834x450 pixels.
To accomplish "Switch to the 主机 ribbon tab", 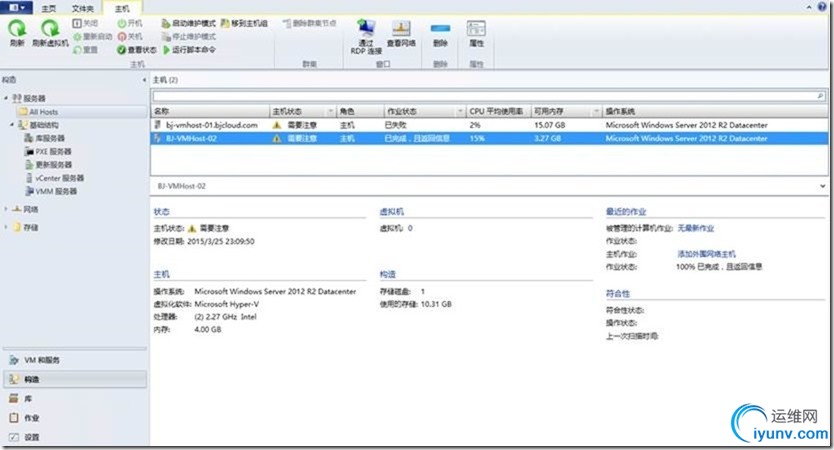I will pos(122,9).
